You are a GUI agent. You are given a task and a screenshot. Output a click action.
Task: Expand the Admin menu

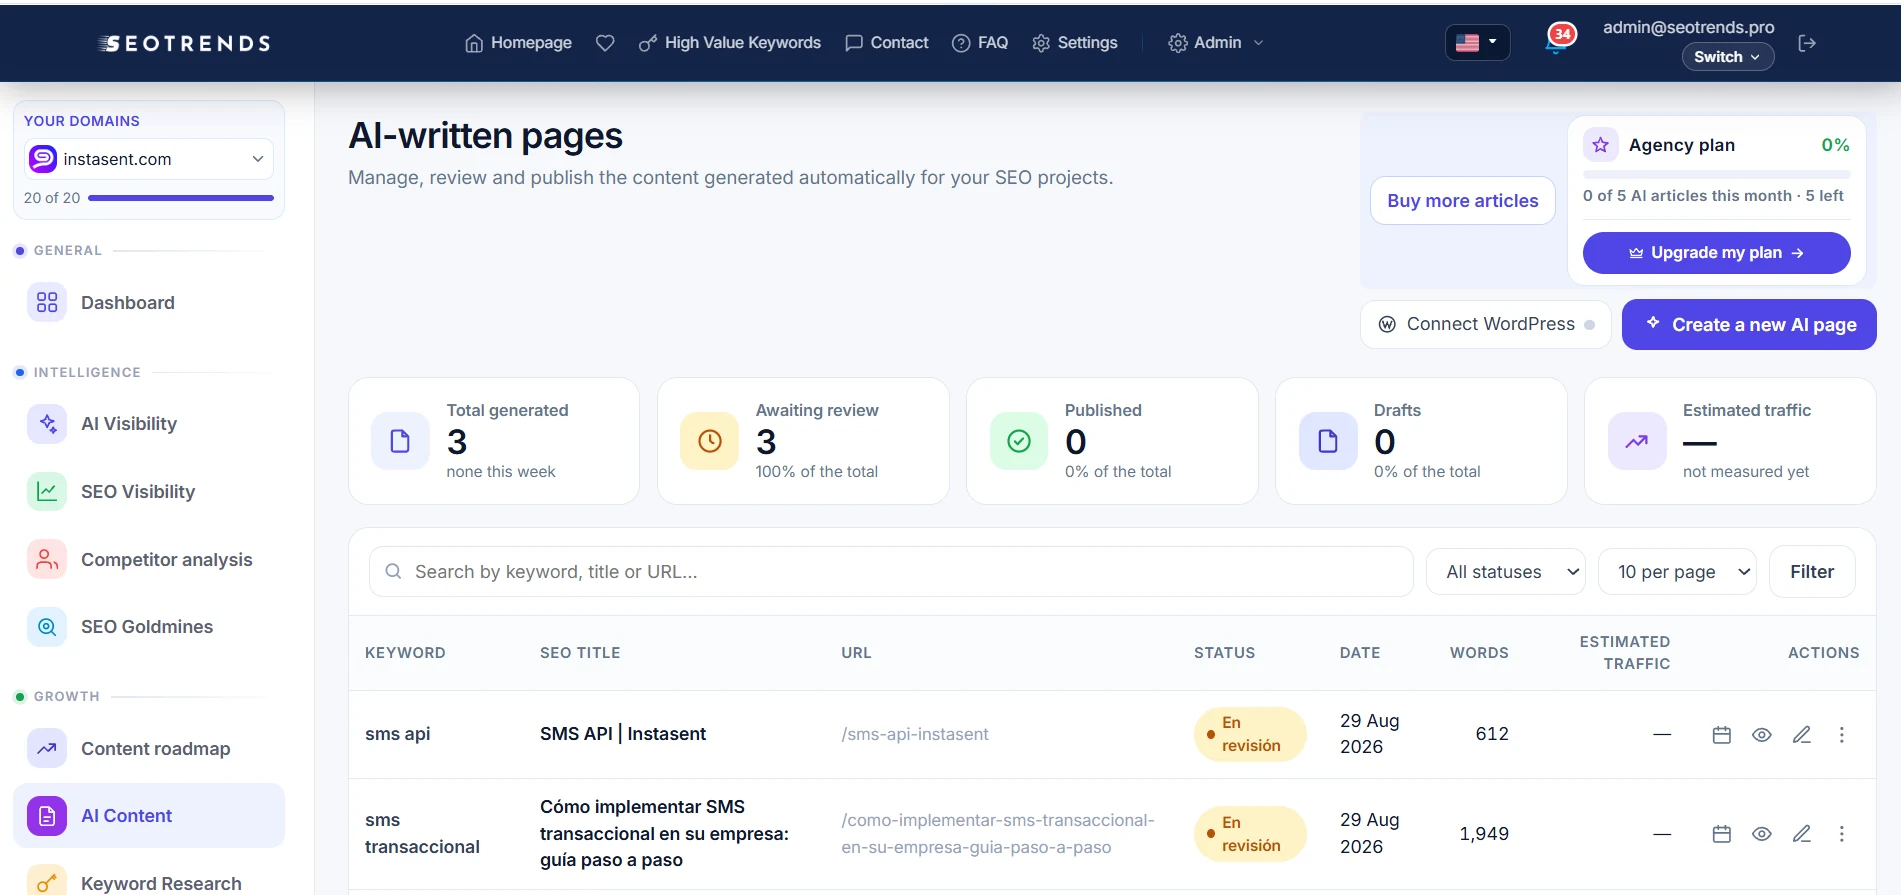pos(1216,43)
